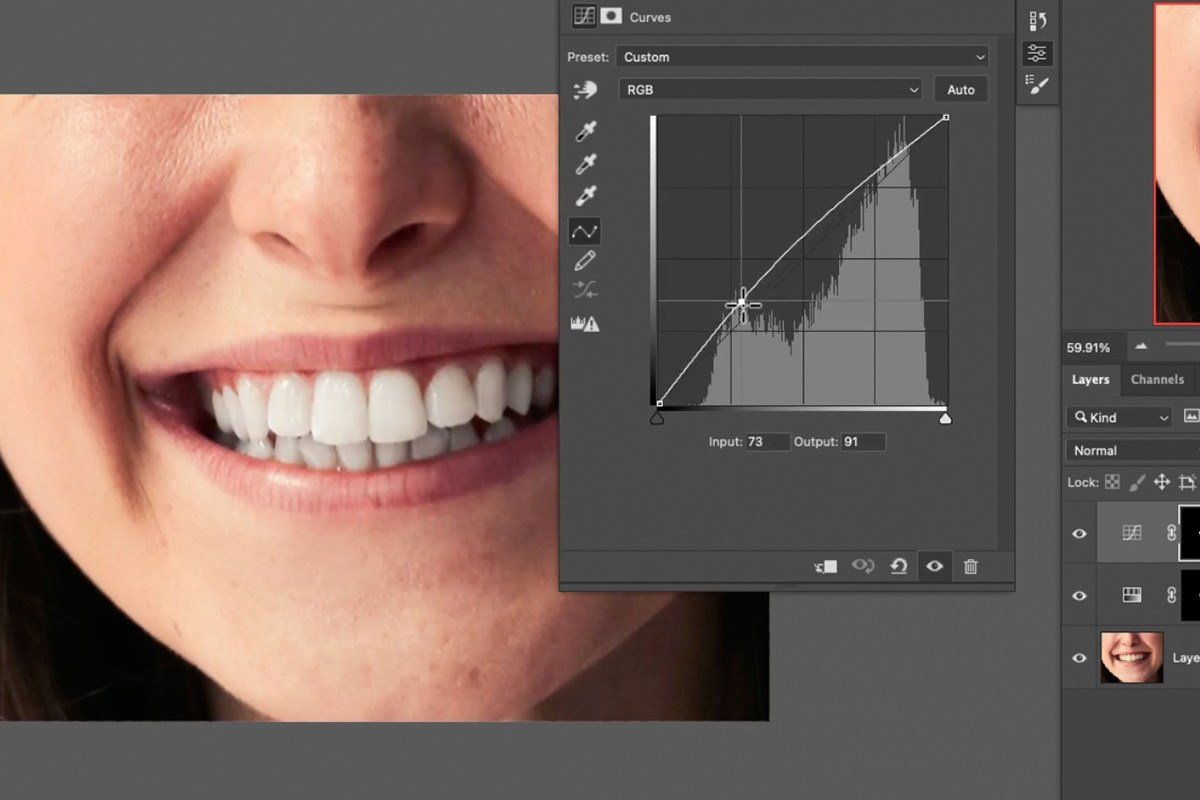1200x800 pixels.
Task: Click the Navigator zoom out mountain icon
Action: [x=1141, y=346]
